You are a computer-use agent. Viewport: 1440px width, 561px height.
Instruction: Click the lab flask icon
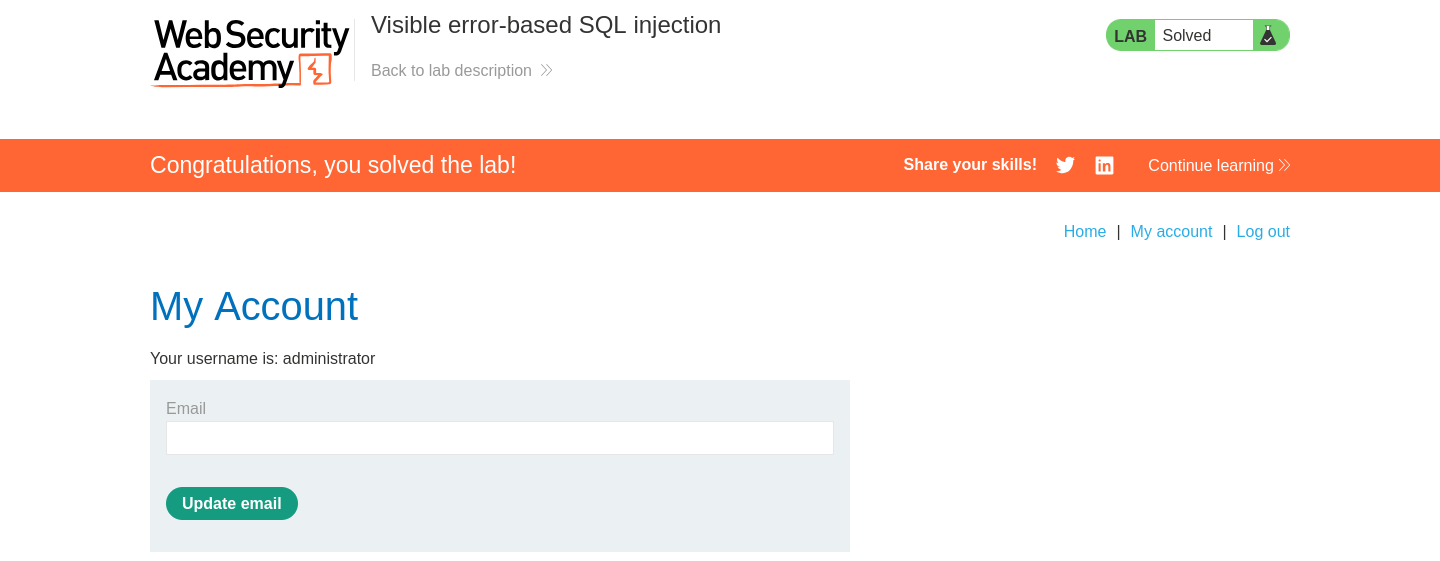(x=1268, y=35)
